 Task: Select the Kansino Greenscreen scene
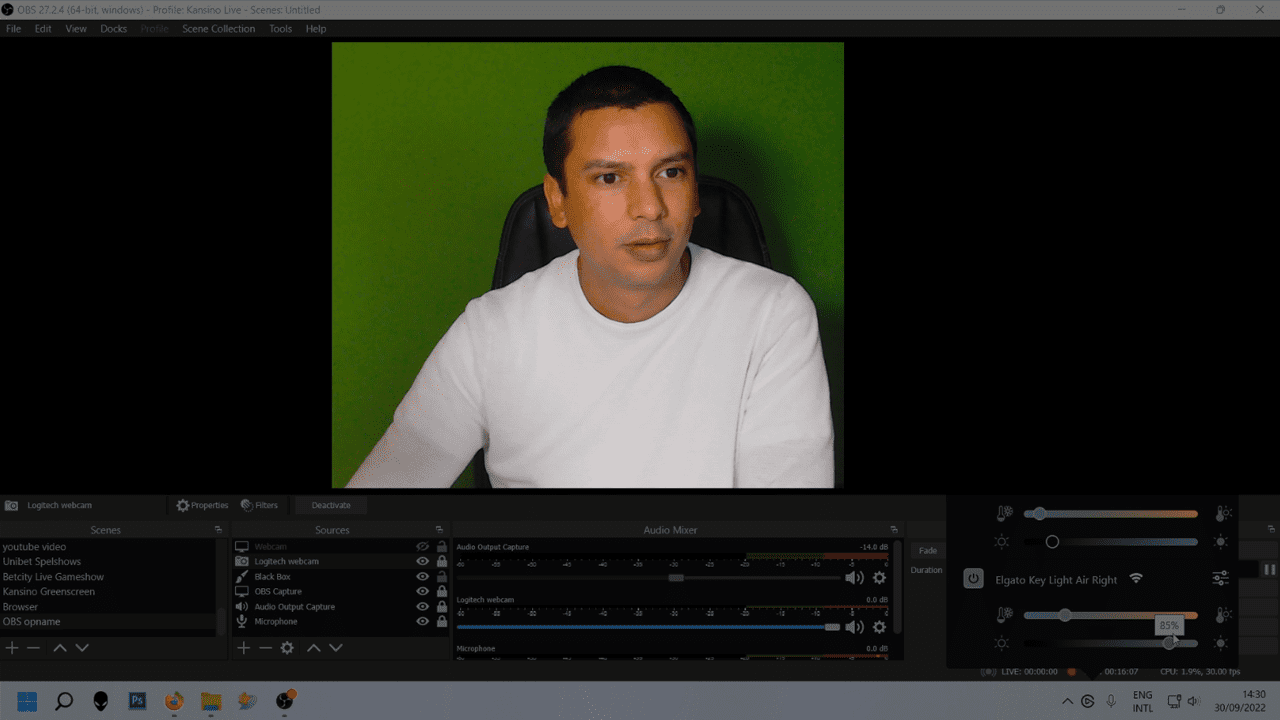(48, 592)
